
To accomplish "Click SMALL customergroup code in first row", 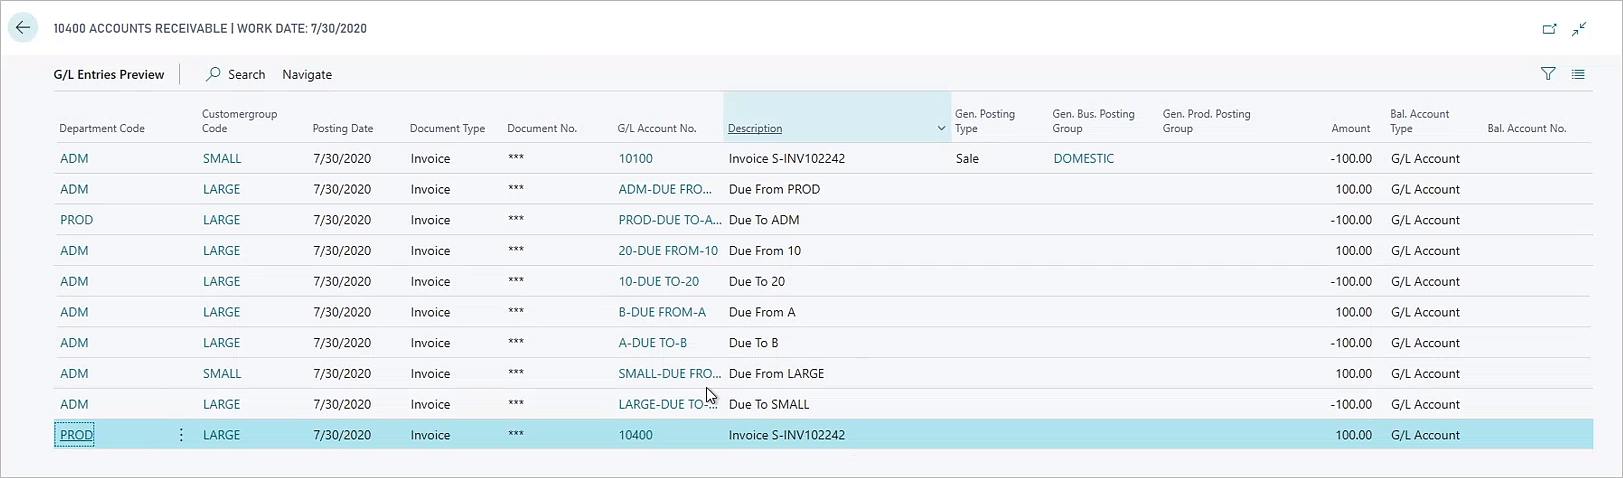I will [x=221, y=159].
